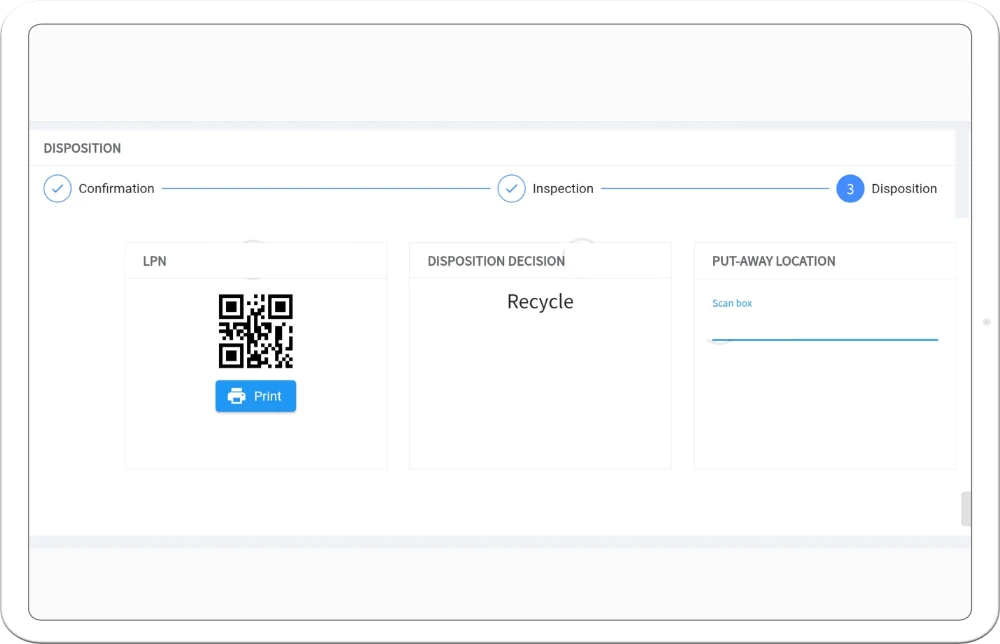Viewport: 1000px width, 644px height.
Task: Click the Inspection step label
Action: (563, 189)
